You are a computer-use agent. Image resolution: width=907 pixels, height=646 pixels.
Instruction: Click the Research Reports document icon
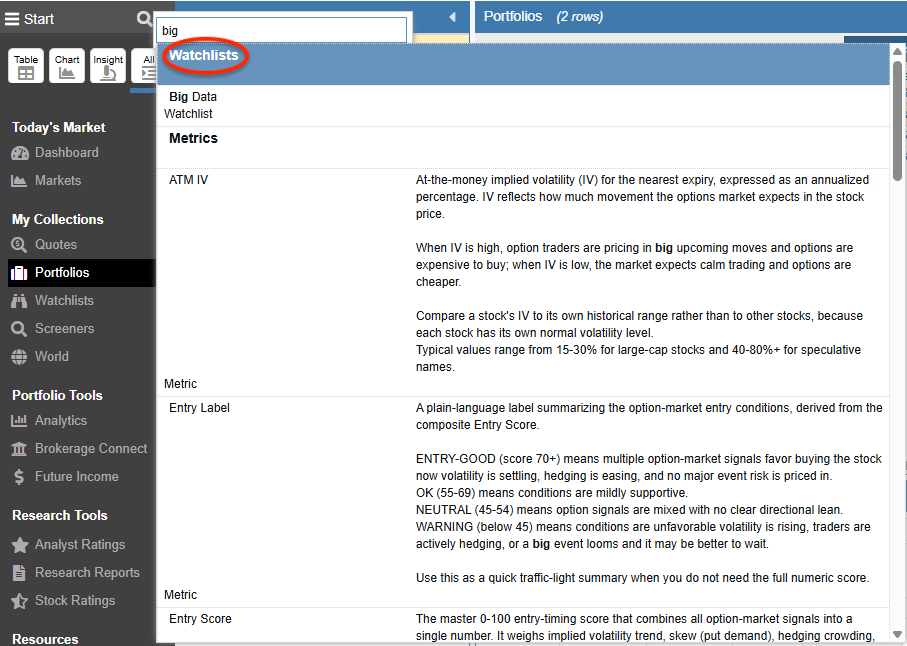(19, 573)
